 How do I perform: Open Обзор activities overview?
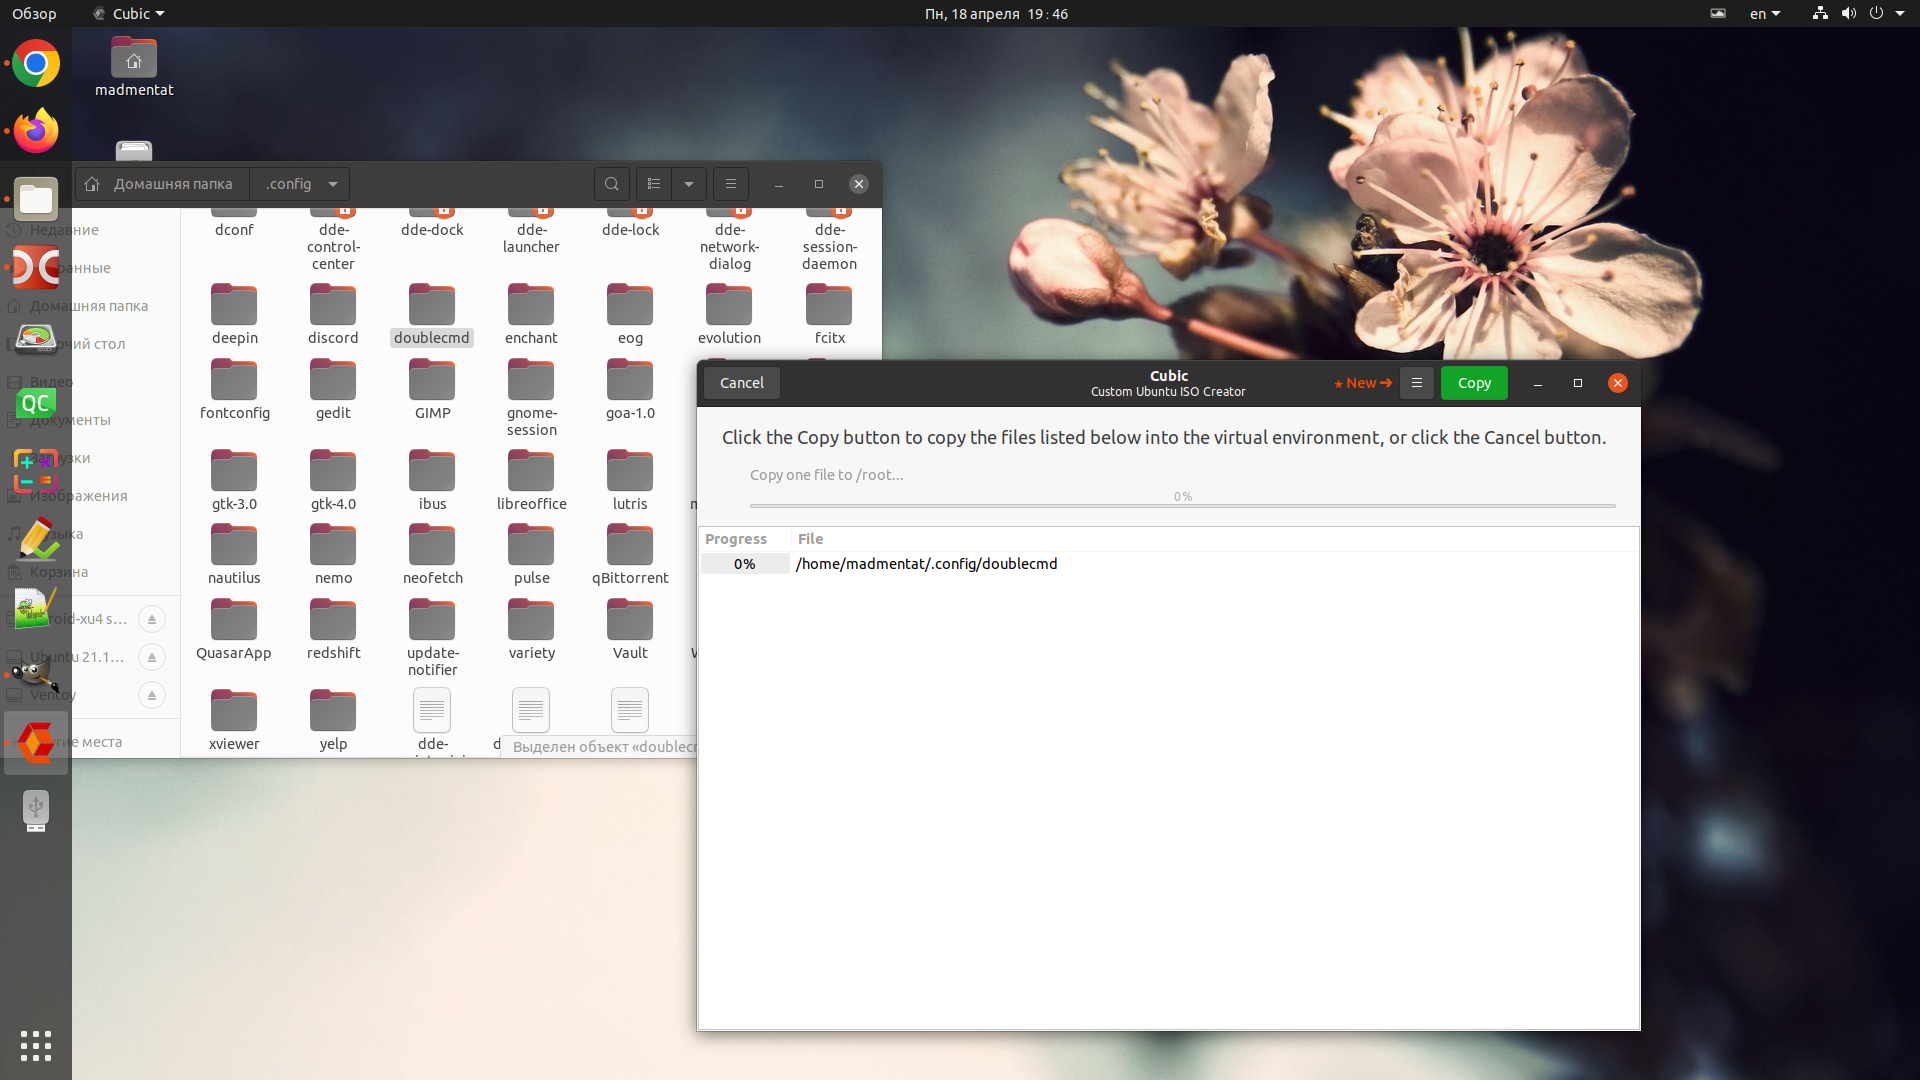(x=34, y=14)
